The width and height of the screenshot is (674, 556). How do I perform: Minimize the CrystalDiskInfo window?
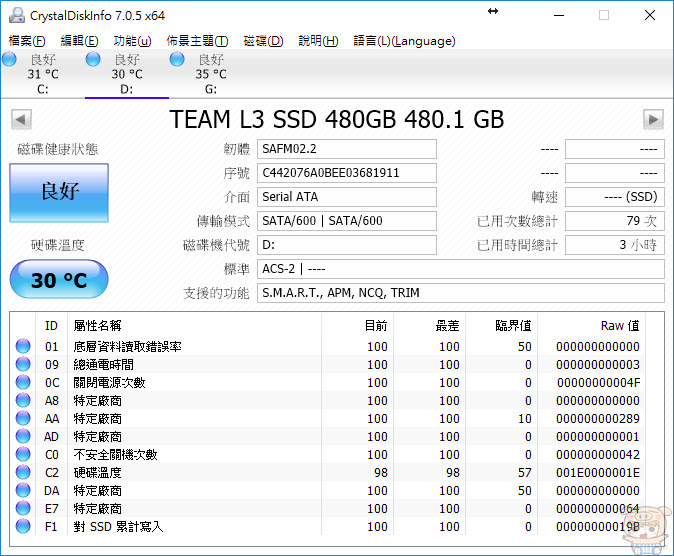559,15
